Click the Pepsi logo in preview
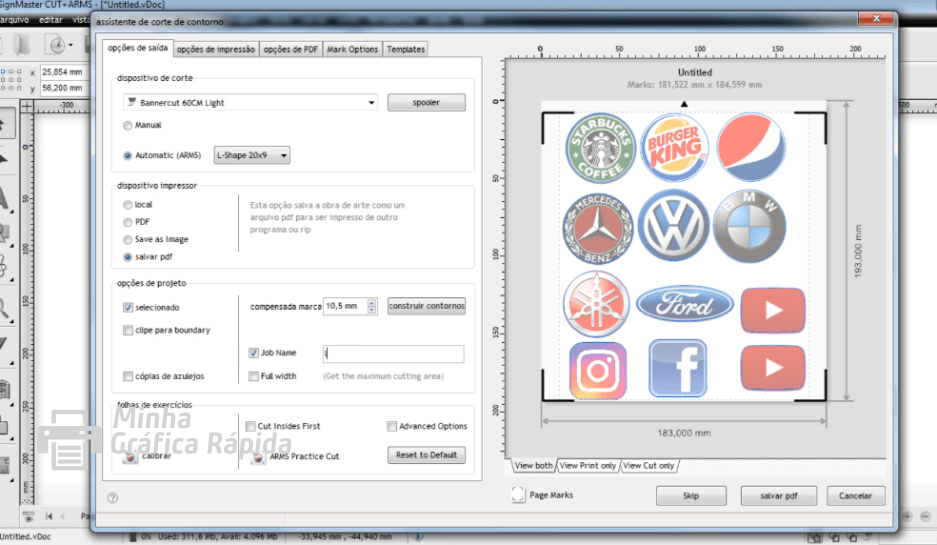937x545 pixels. (x=751, y=147)
